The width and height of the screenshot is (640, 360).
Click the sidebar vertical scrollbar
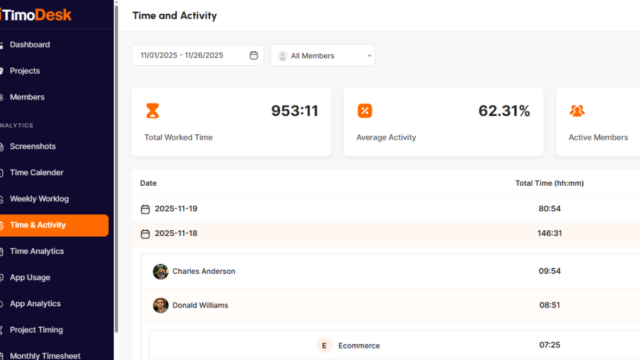pyautogui.click(x=116, y=168)
